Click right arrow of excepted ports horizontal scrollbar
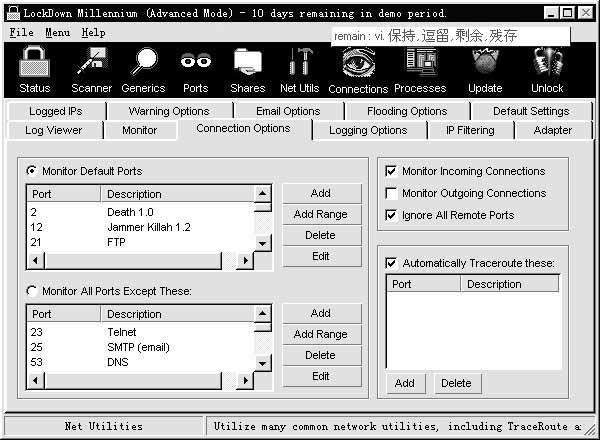Viewport: 600px width, 440px height. [x=245, y=381]
